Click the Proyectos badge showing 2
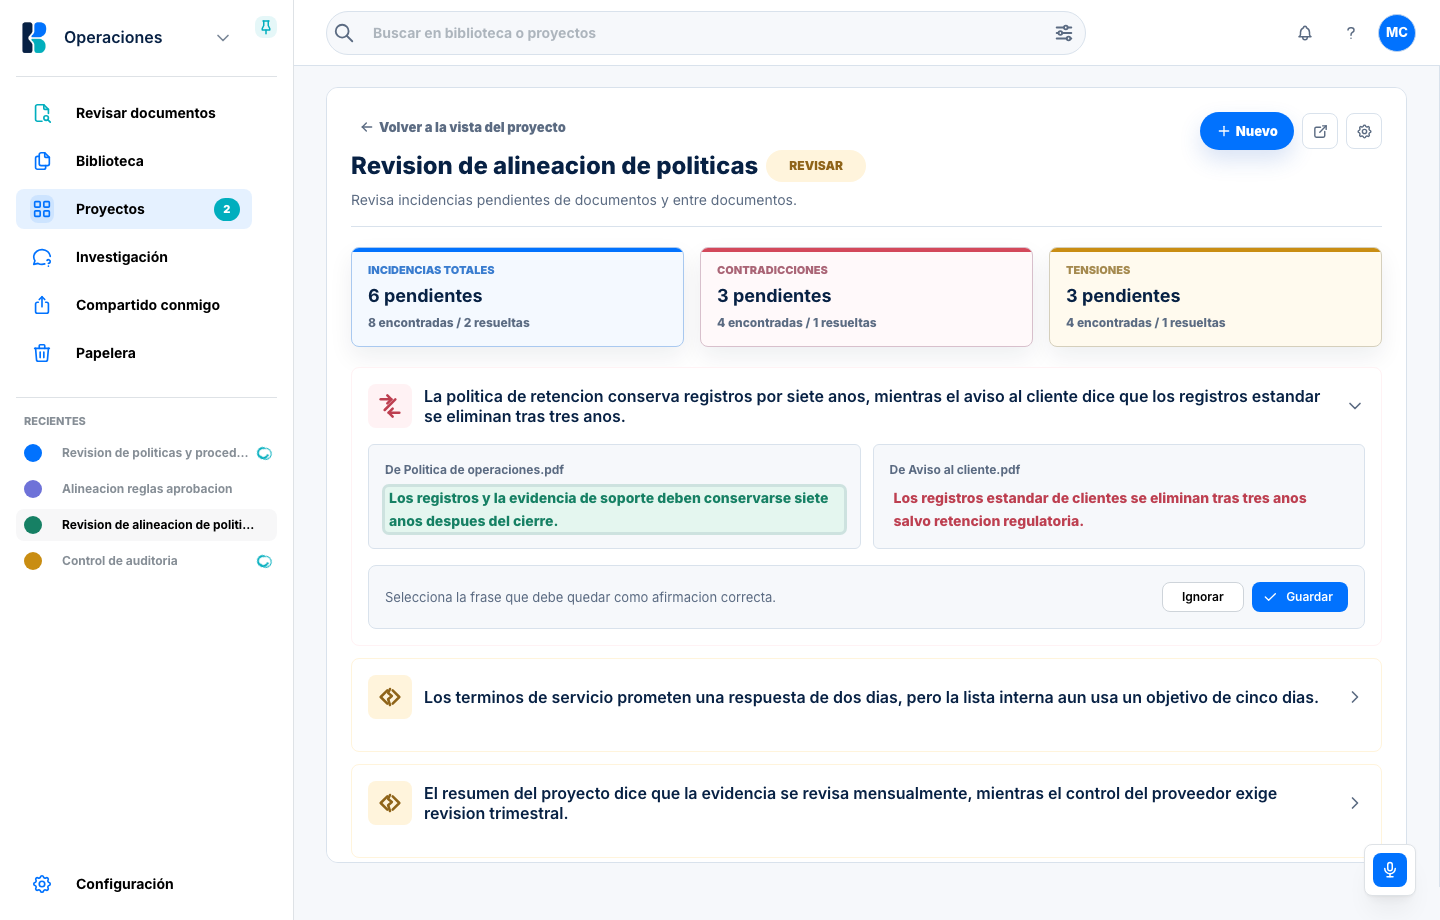Viewport: 1440px width, 920px height. pos(227,209)
